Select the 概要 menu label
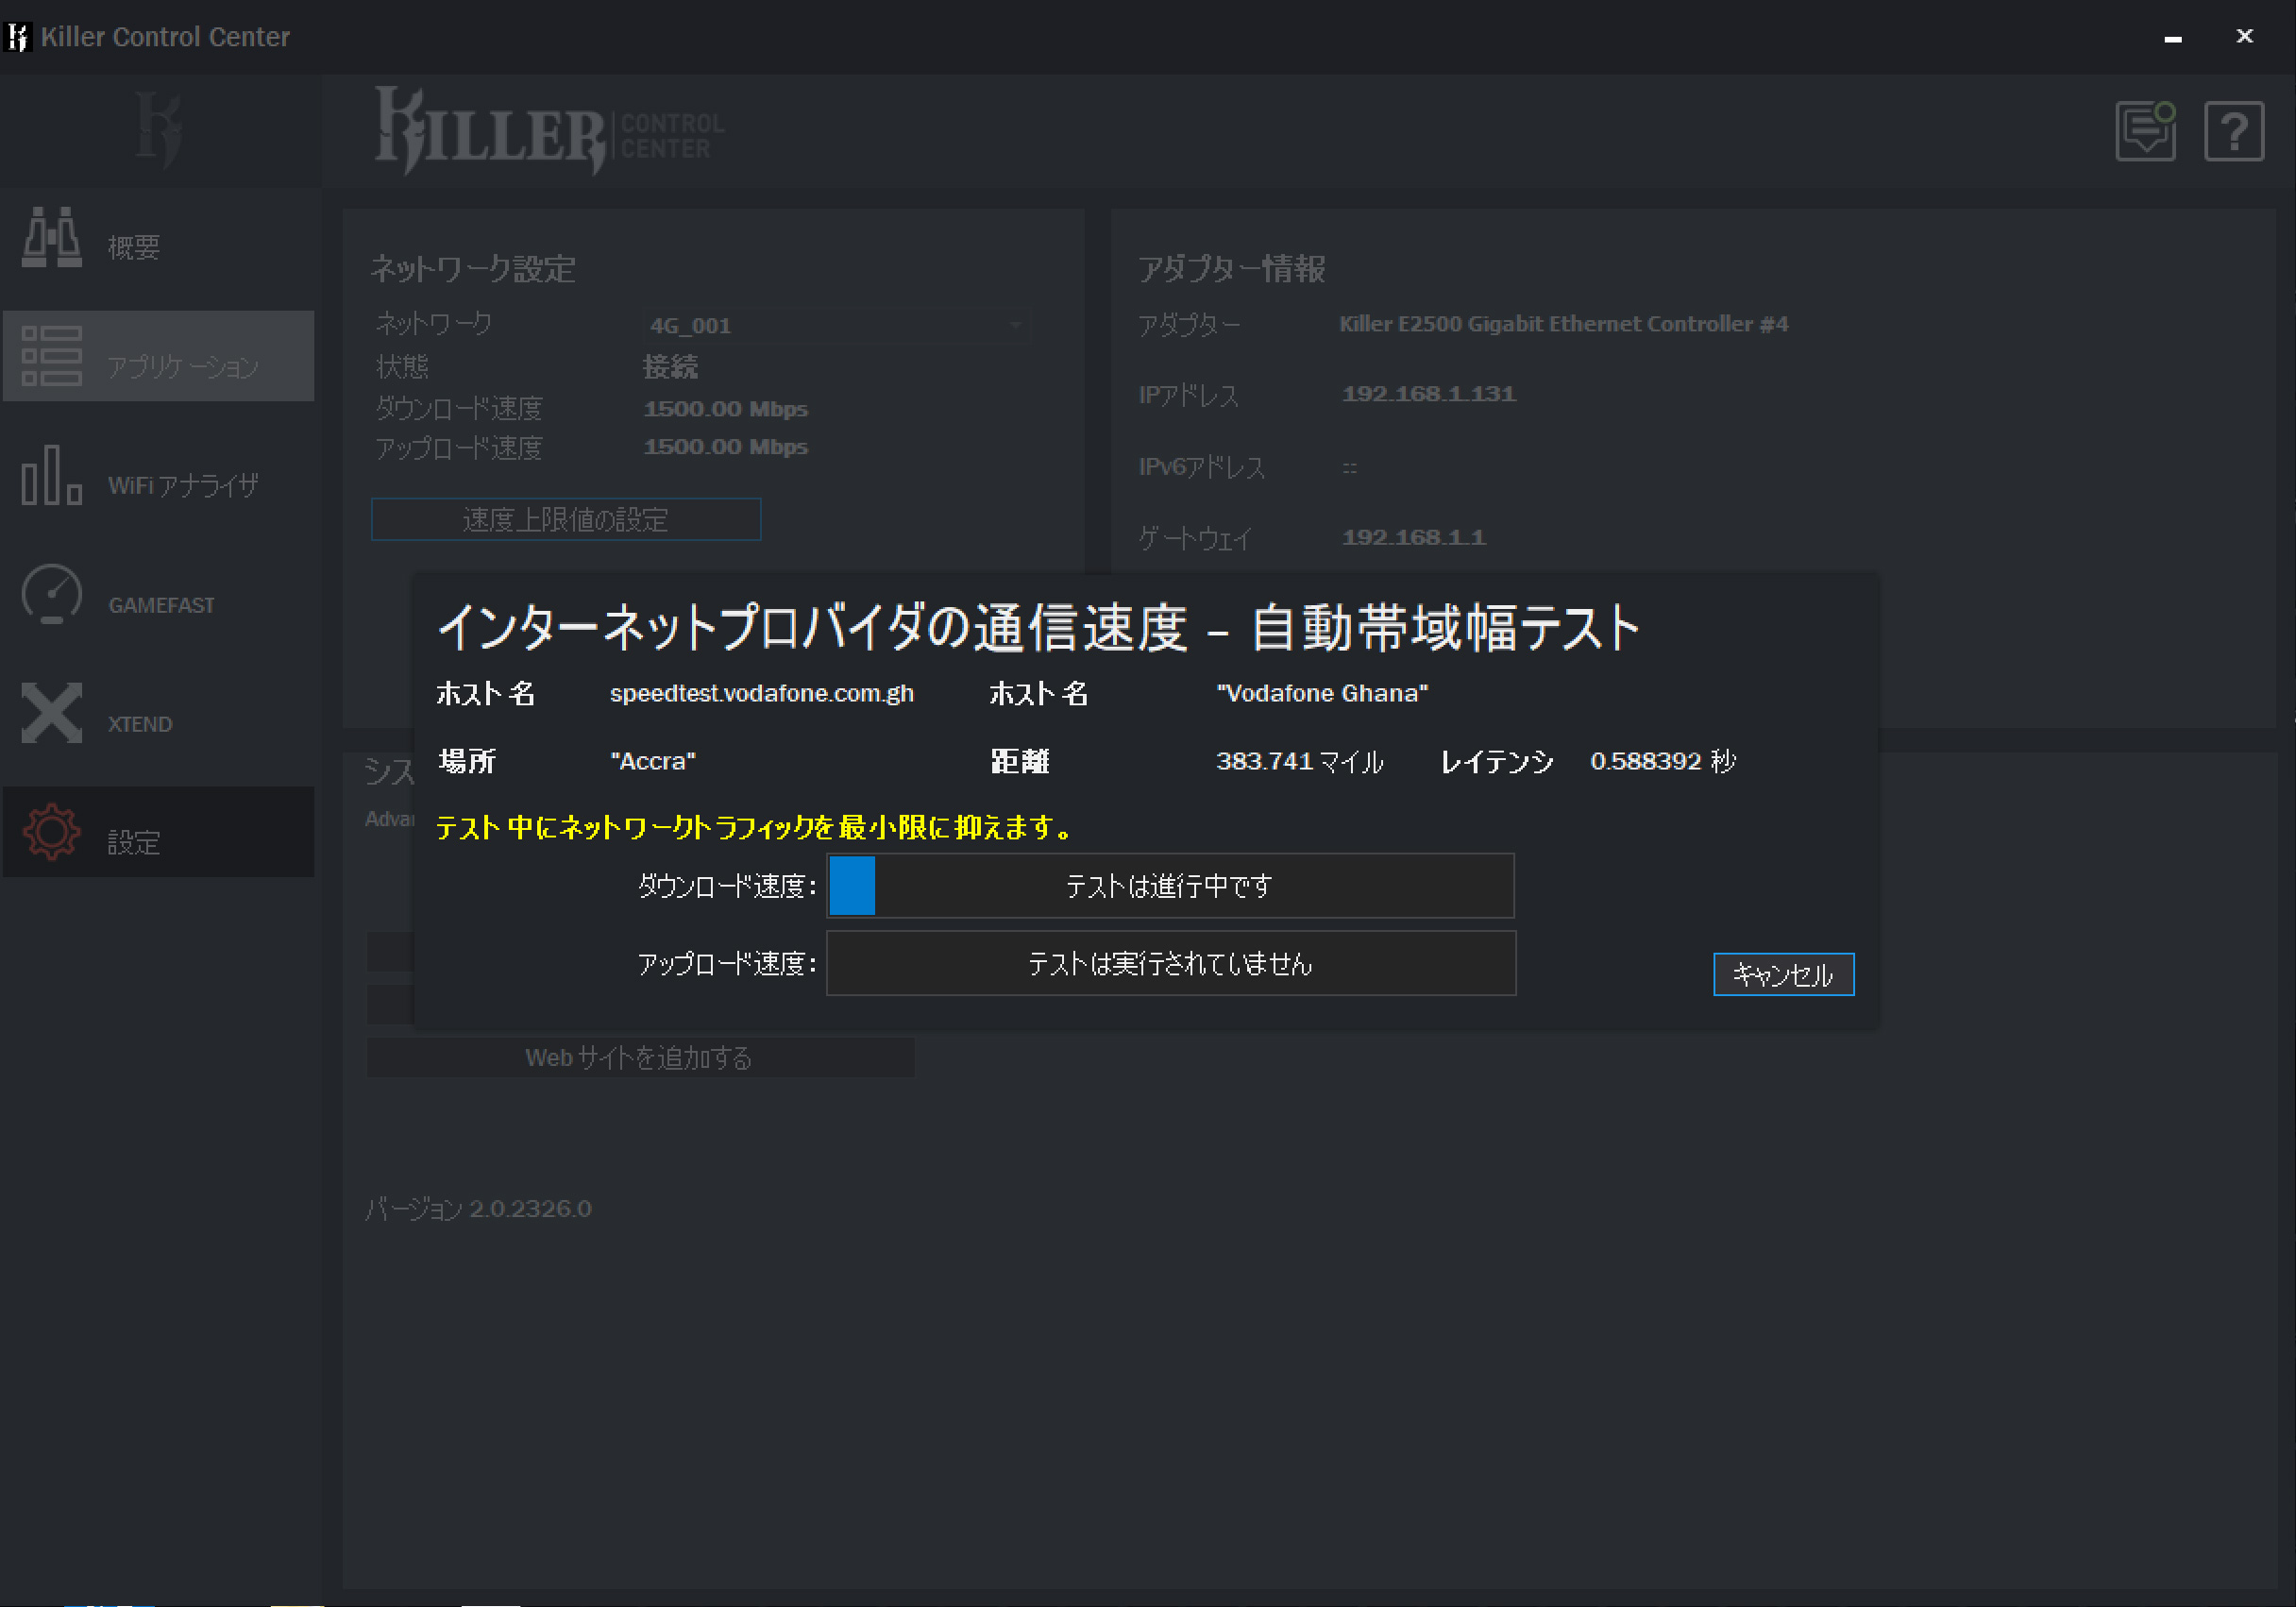The image size is (2296, 1607). pos(134,247)
